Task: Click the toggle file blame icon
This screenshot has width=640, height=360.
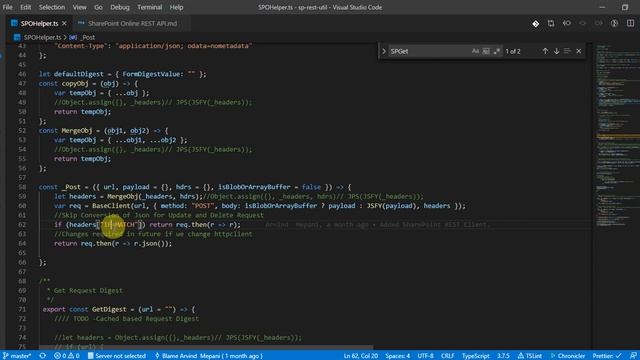Action: coord(567,24)
